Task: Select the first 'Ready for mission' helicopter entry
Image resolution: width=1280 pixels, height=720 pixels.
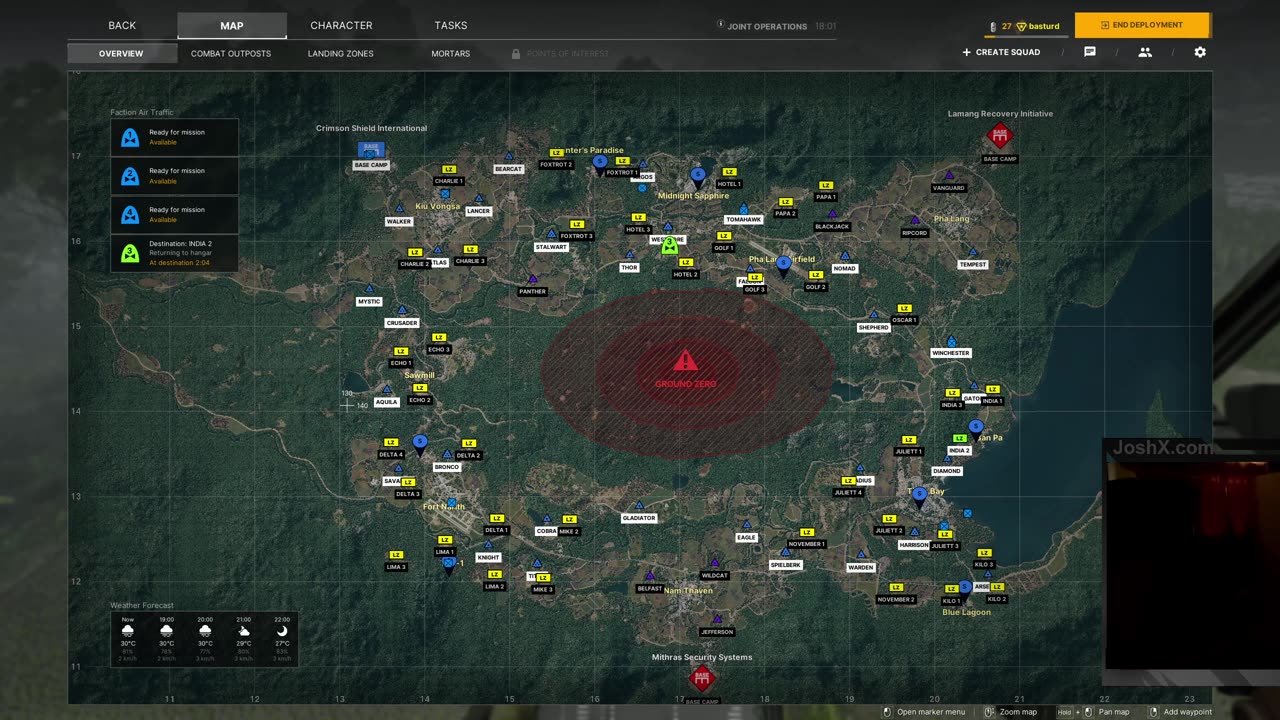Action: 174,137
